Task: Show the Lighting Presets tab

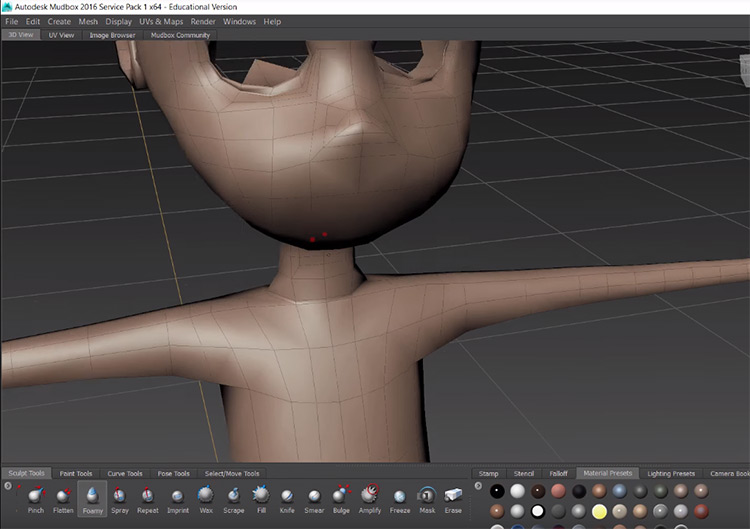Action: click(672, 473)
